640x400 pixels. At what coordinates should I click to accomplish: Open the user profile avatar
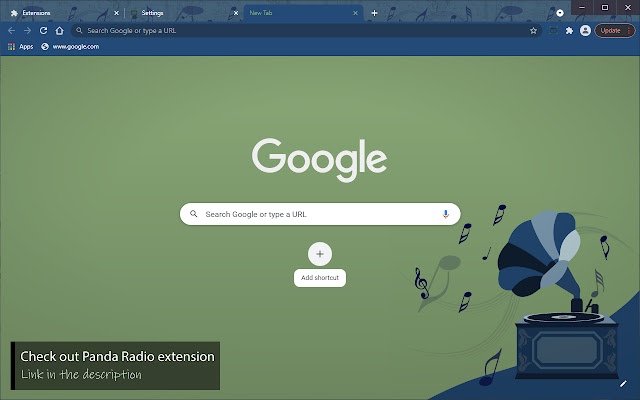pos(585,31)
